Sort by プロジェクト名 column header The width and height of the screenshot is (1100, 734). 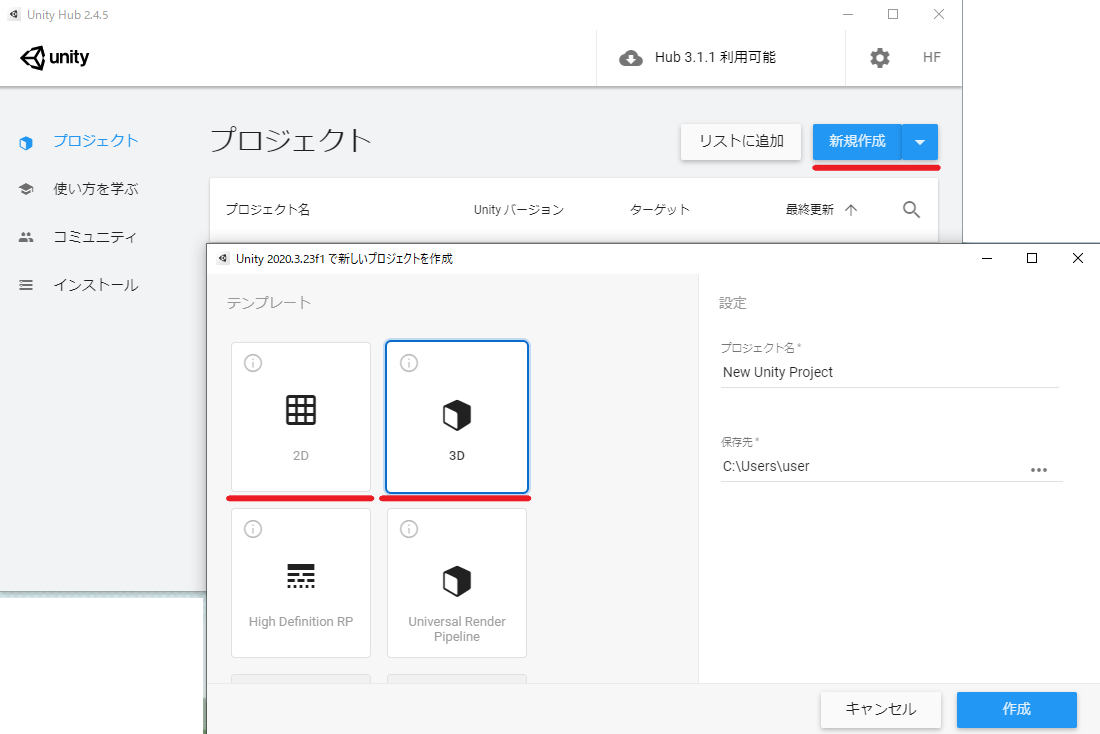tap(267, 210)
